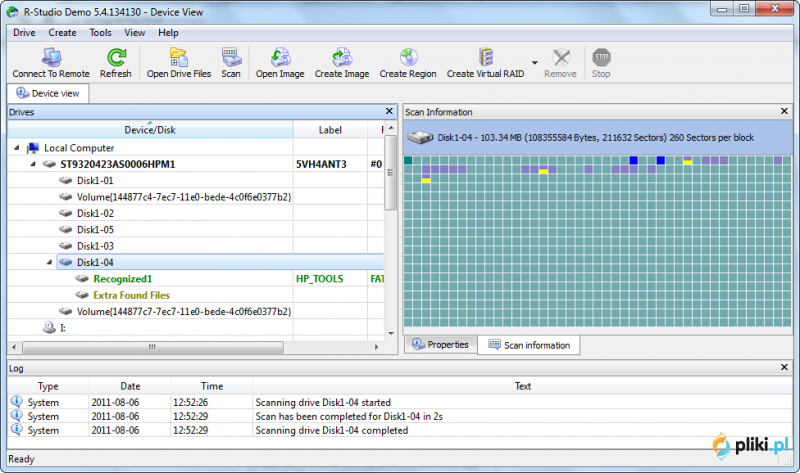Viewport: 800px width, 473px height.
Task: Open the Tools menu
Action: (101, 33)
